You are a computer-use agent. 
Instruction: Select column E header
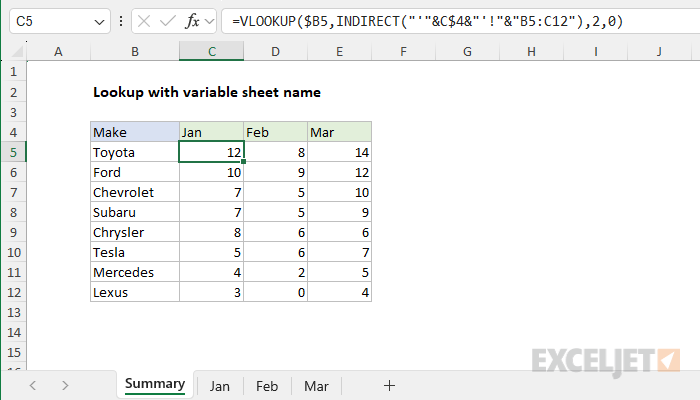pos(339,52)
